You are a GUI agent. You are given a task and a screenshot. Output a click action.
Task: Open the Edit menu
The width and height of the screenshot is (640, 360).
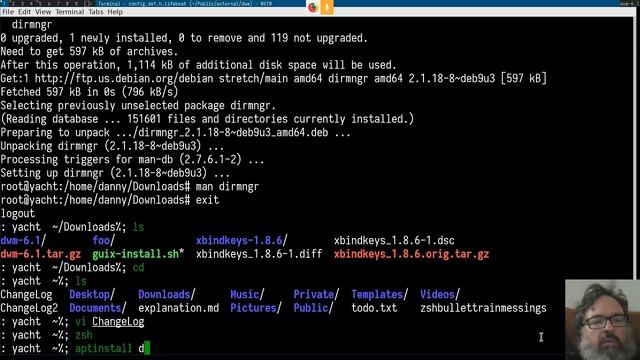tap(24, 12)
